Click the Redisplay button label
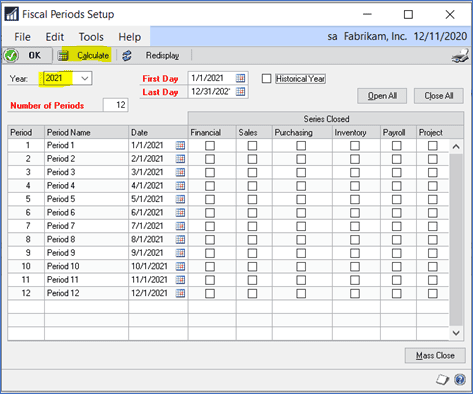The width and height of the screenshot is (473, 394). coord(162,55)
